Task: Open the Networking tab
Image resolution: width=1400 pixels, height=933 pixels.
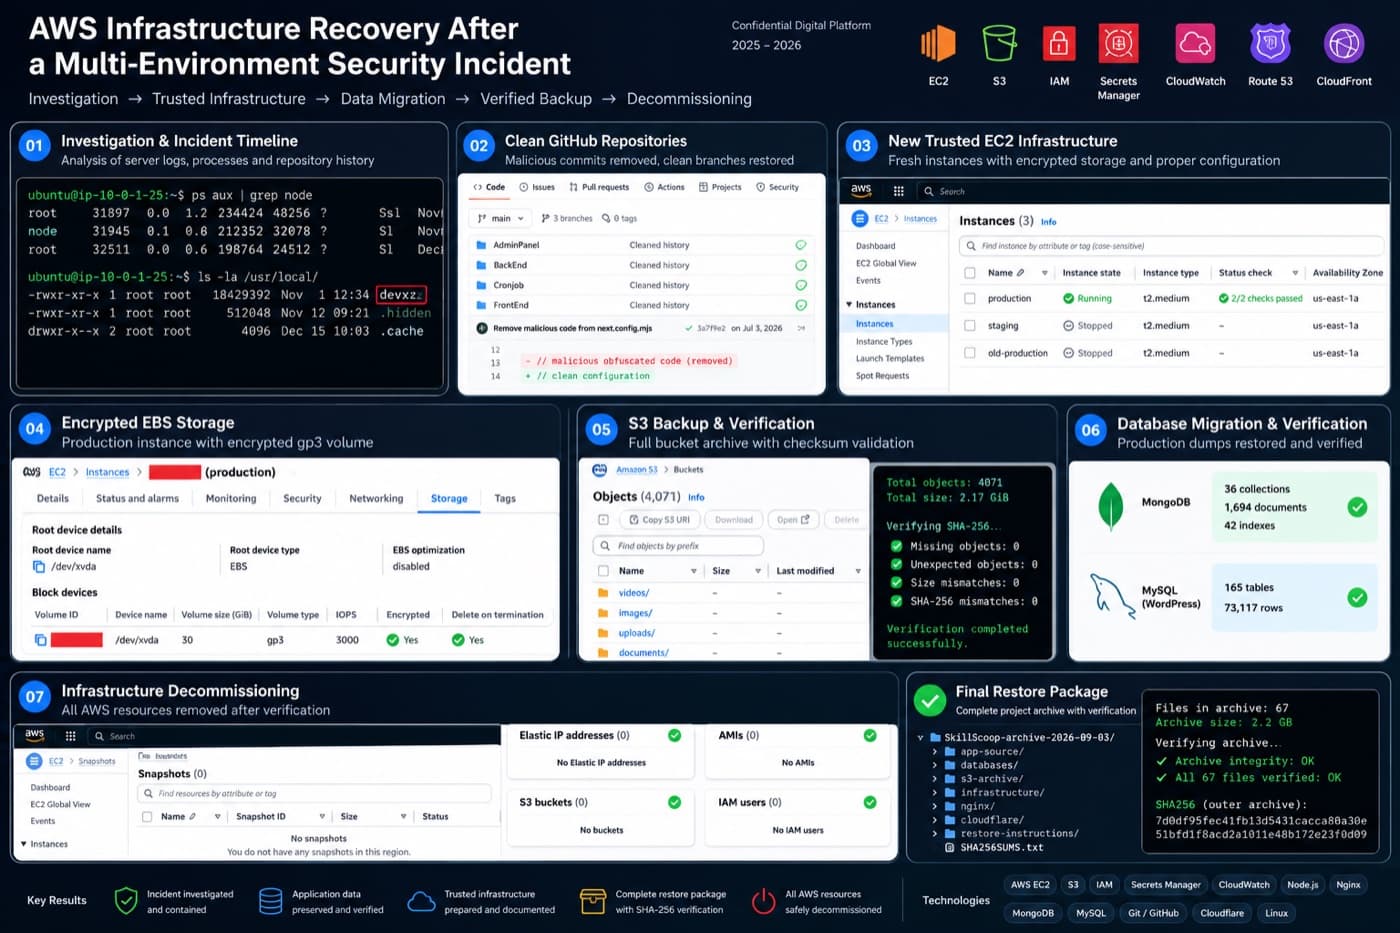Action: coord(376,498)
